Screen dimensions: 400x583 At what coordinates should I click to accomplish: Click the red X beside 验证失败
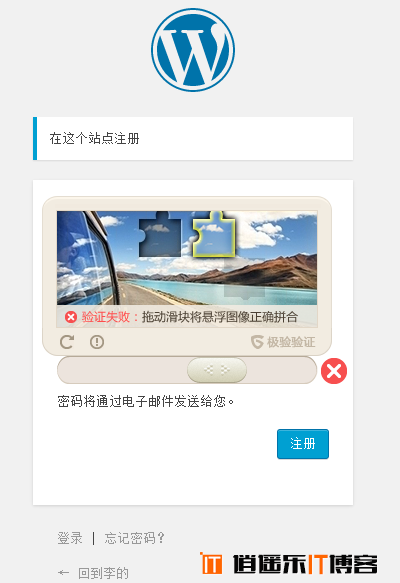71,317
